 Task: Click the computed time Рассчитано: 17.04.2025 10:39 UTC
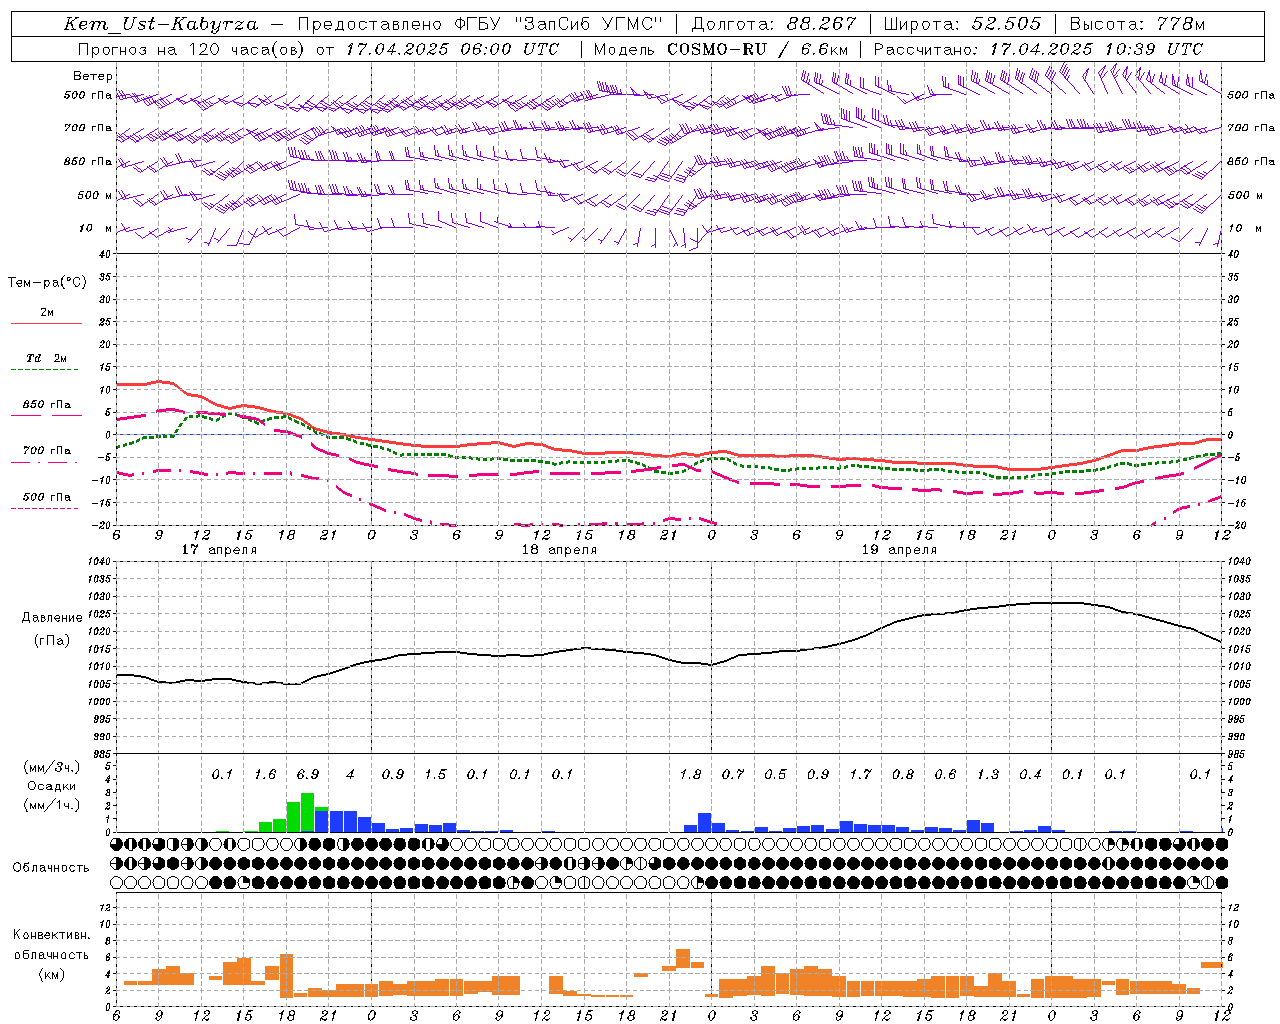(x=1038, y=48)
